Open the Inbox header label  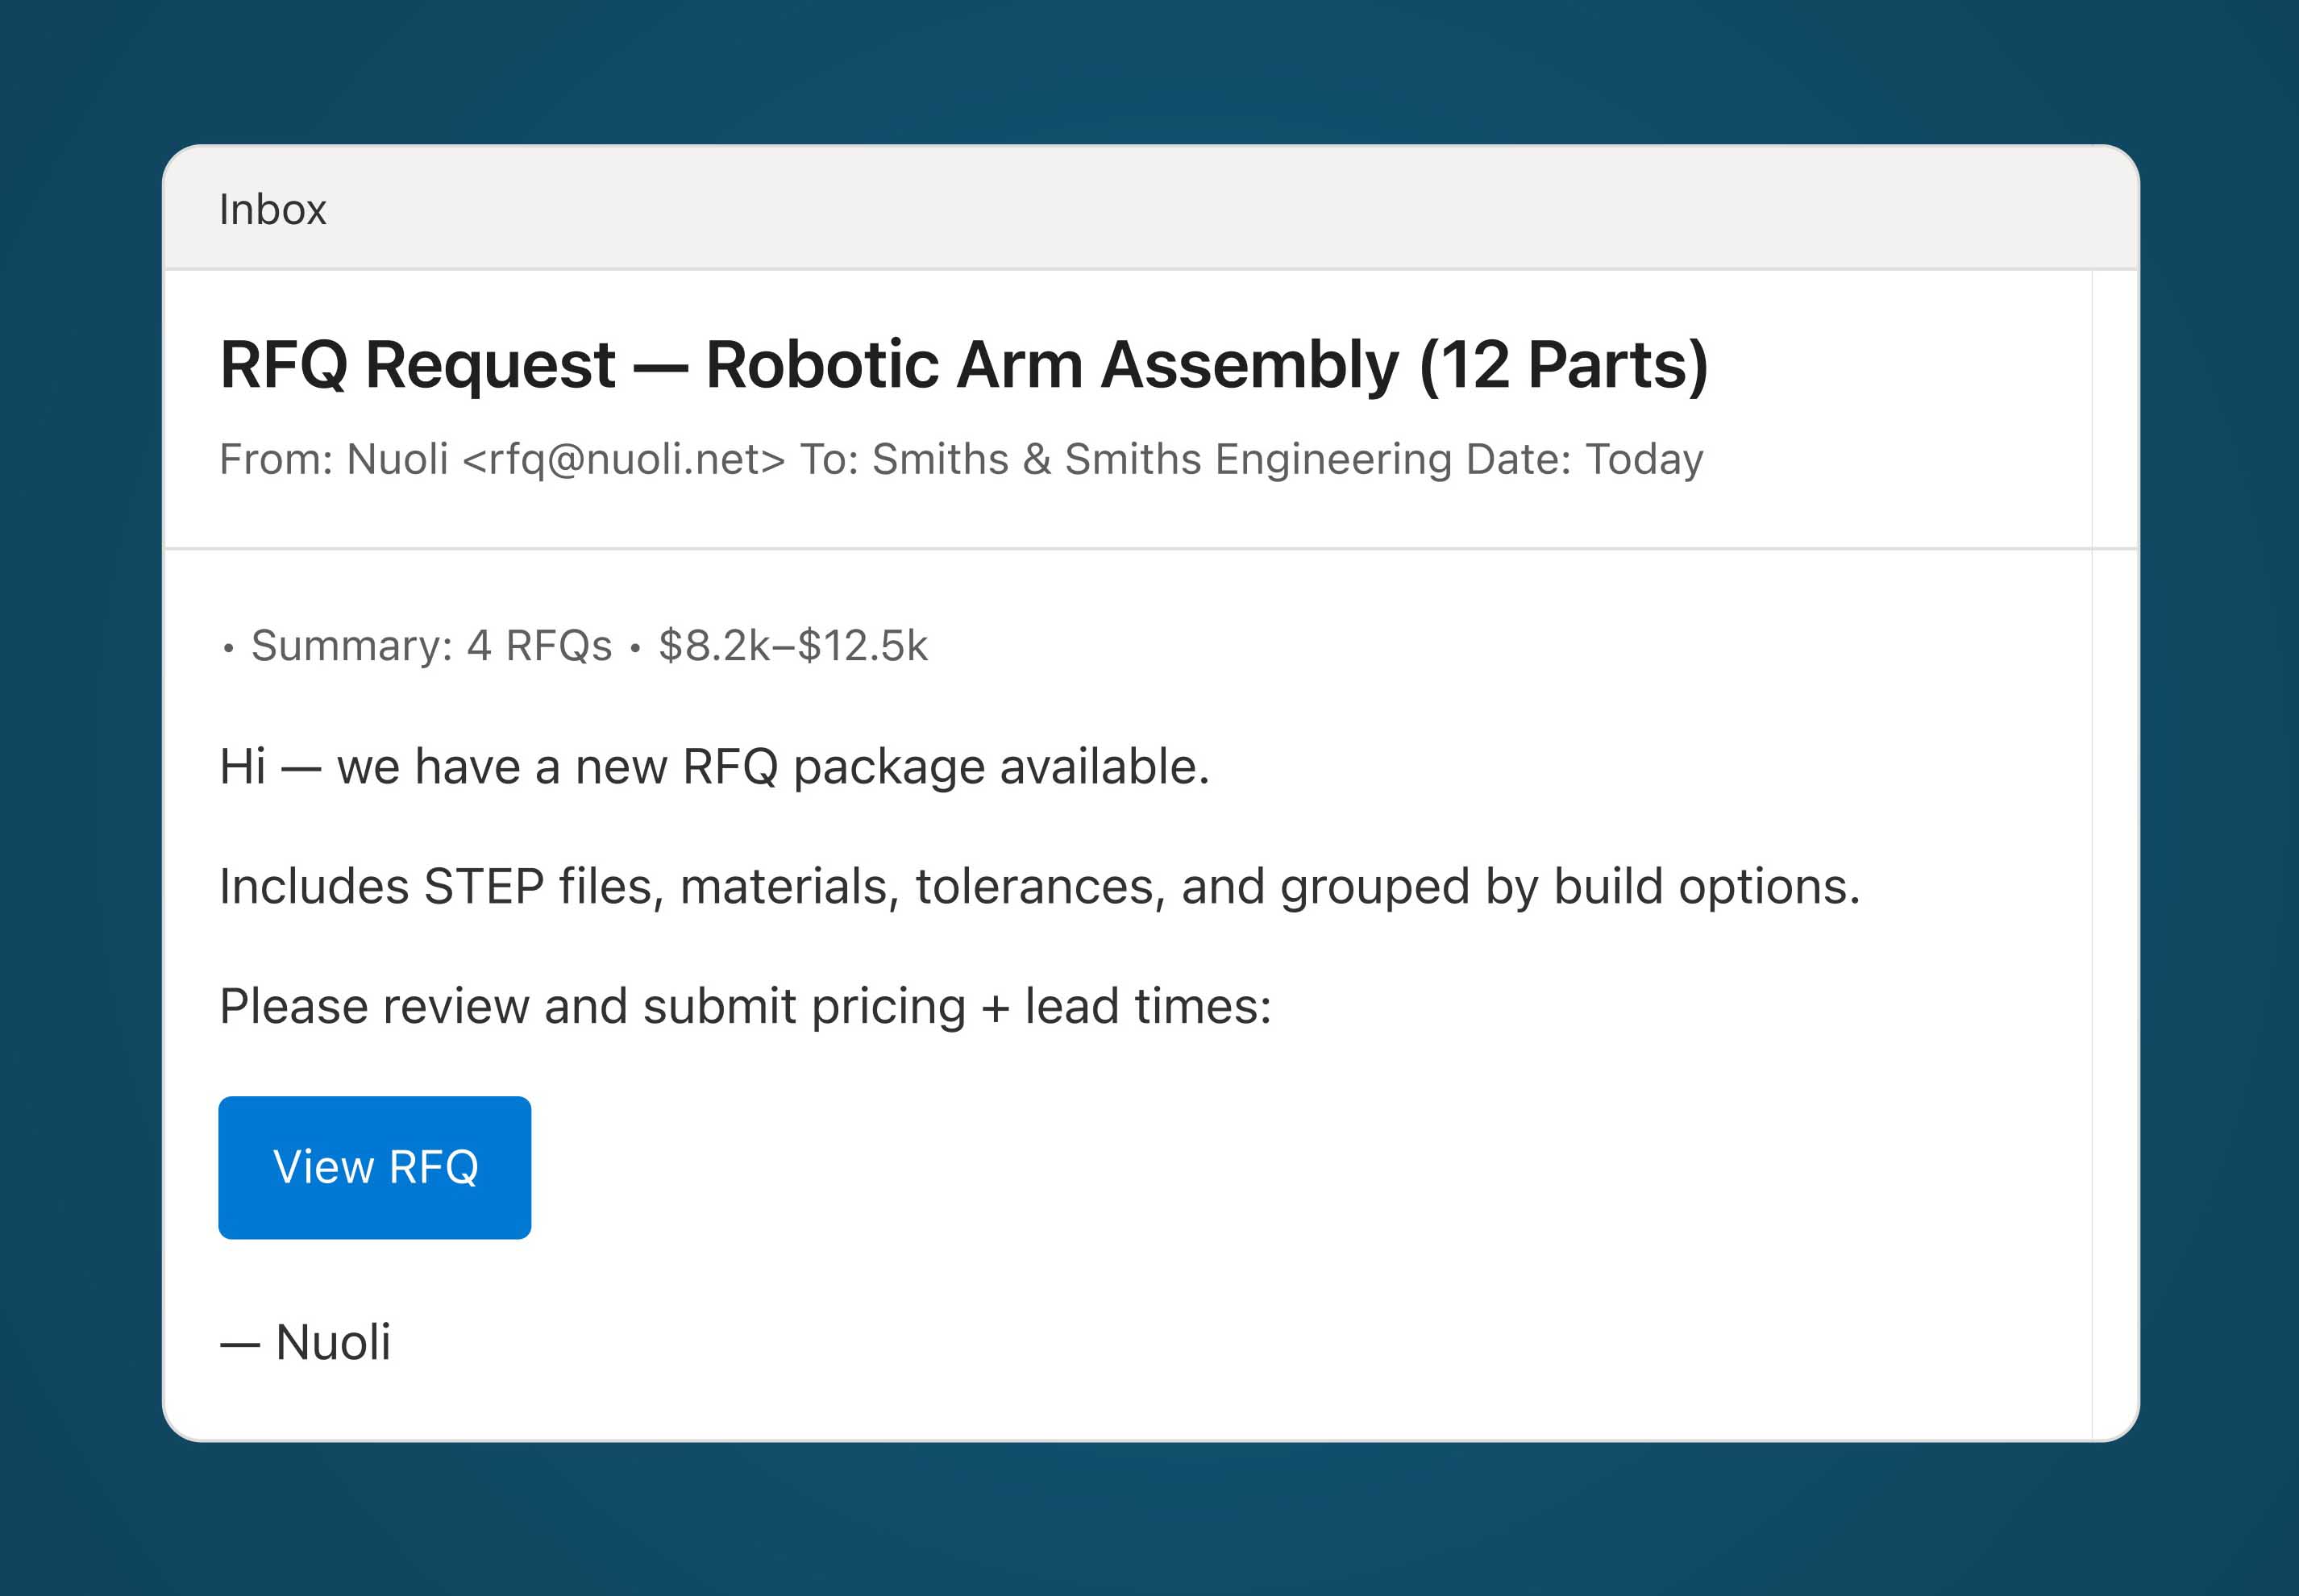[273, 210]
